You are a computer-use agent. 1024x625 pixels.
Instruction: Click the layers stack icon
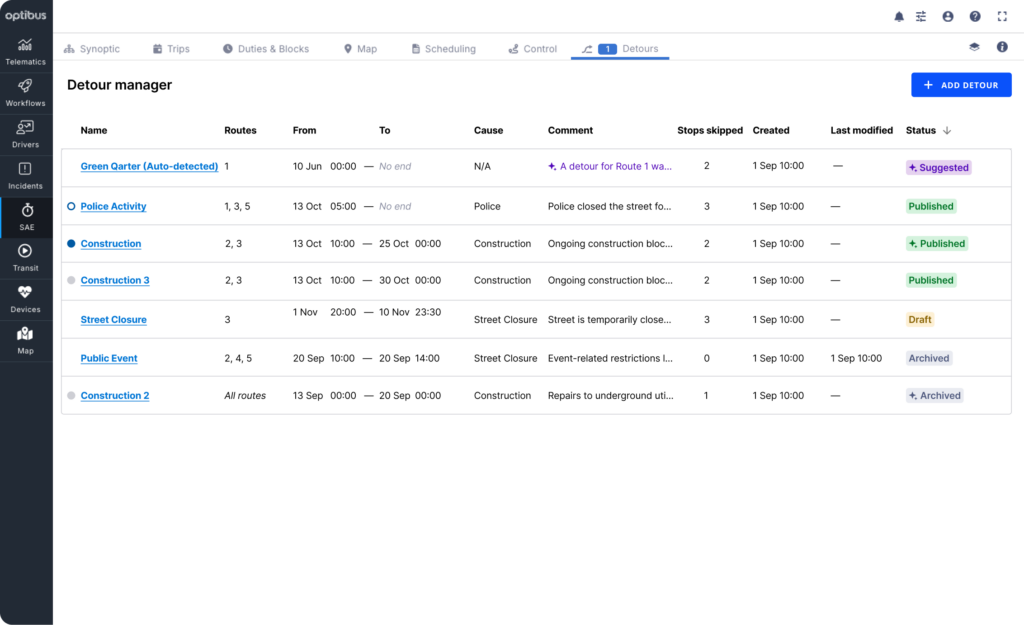(x=974, y=47)
